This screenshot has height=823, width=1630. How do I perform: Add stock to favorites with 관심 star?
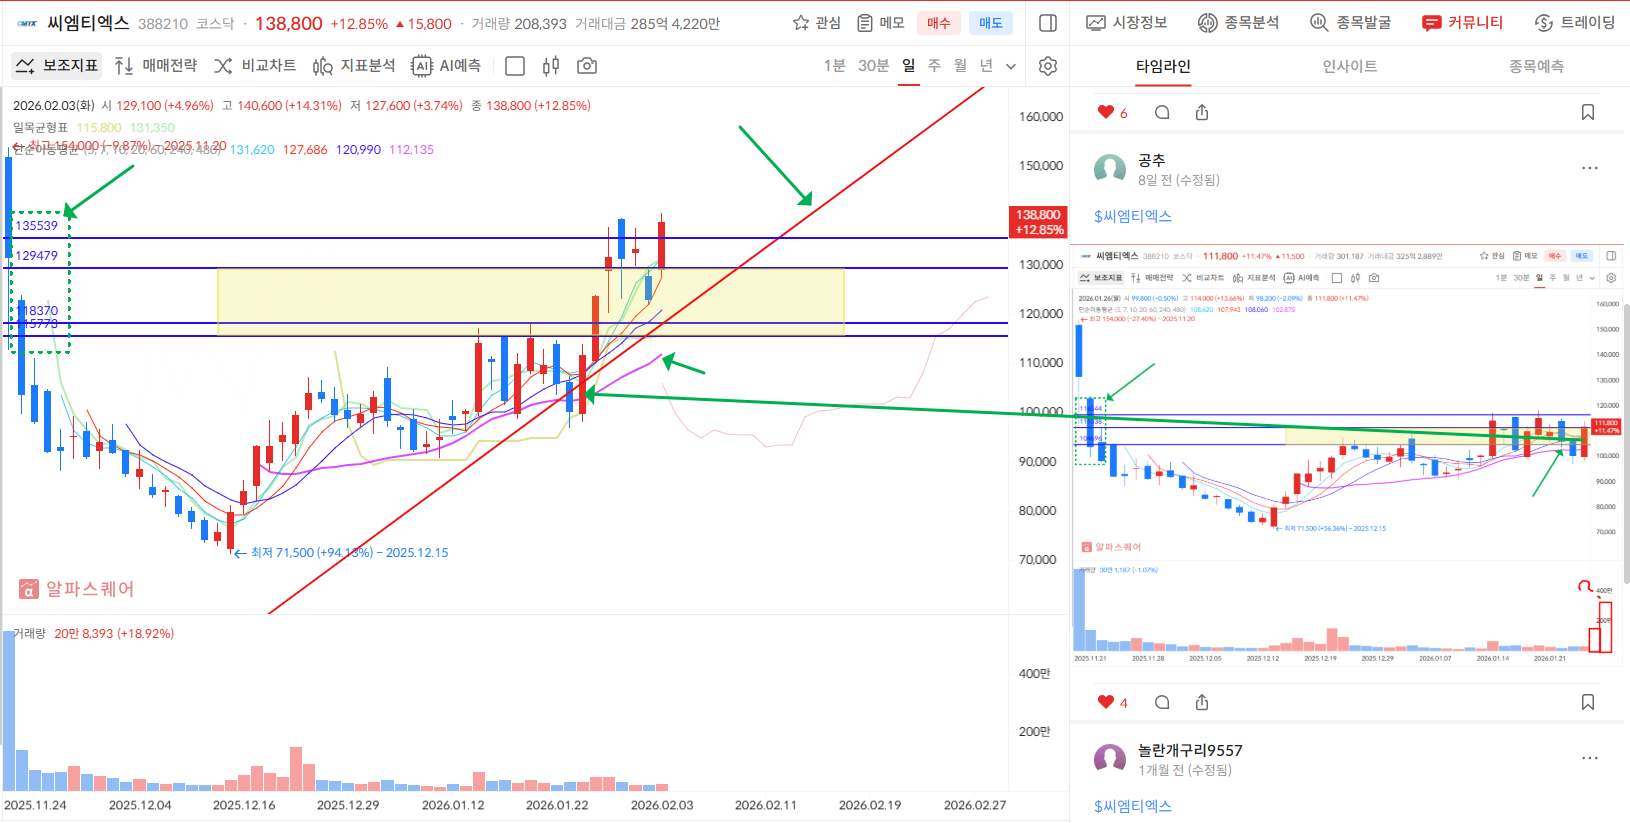coord(816,23)
